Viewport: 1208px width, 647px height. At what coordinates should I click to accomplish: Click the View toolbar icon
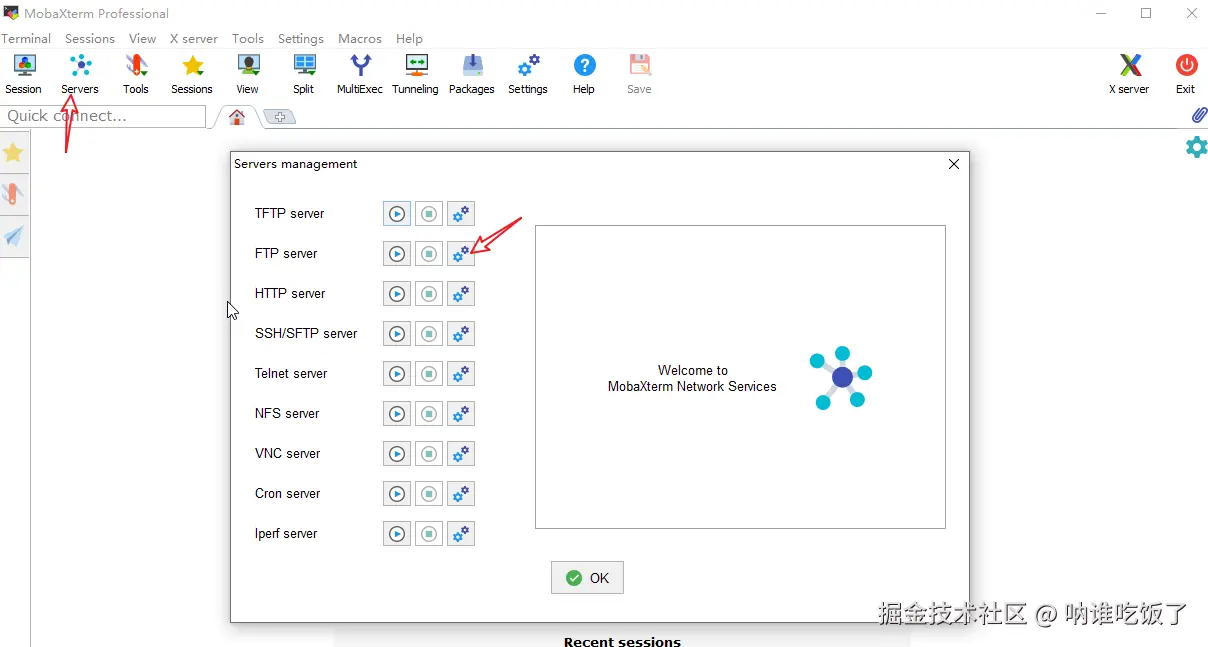tap(248, 75)
